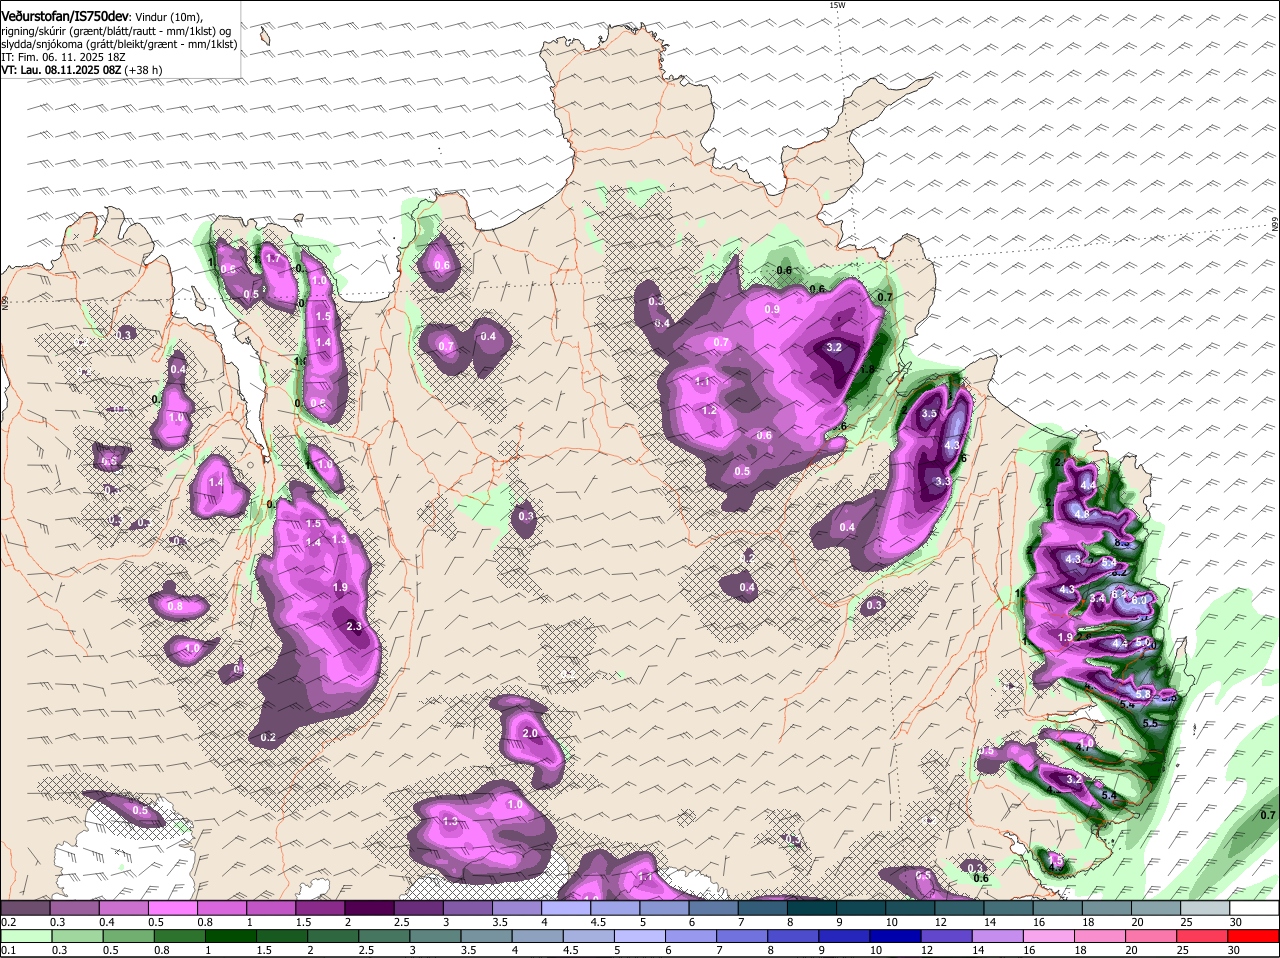Click the 25 swatch in lower legend row

(1204, 936)
